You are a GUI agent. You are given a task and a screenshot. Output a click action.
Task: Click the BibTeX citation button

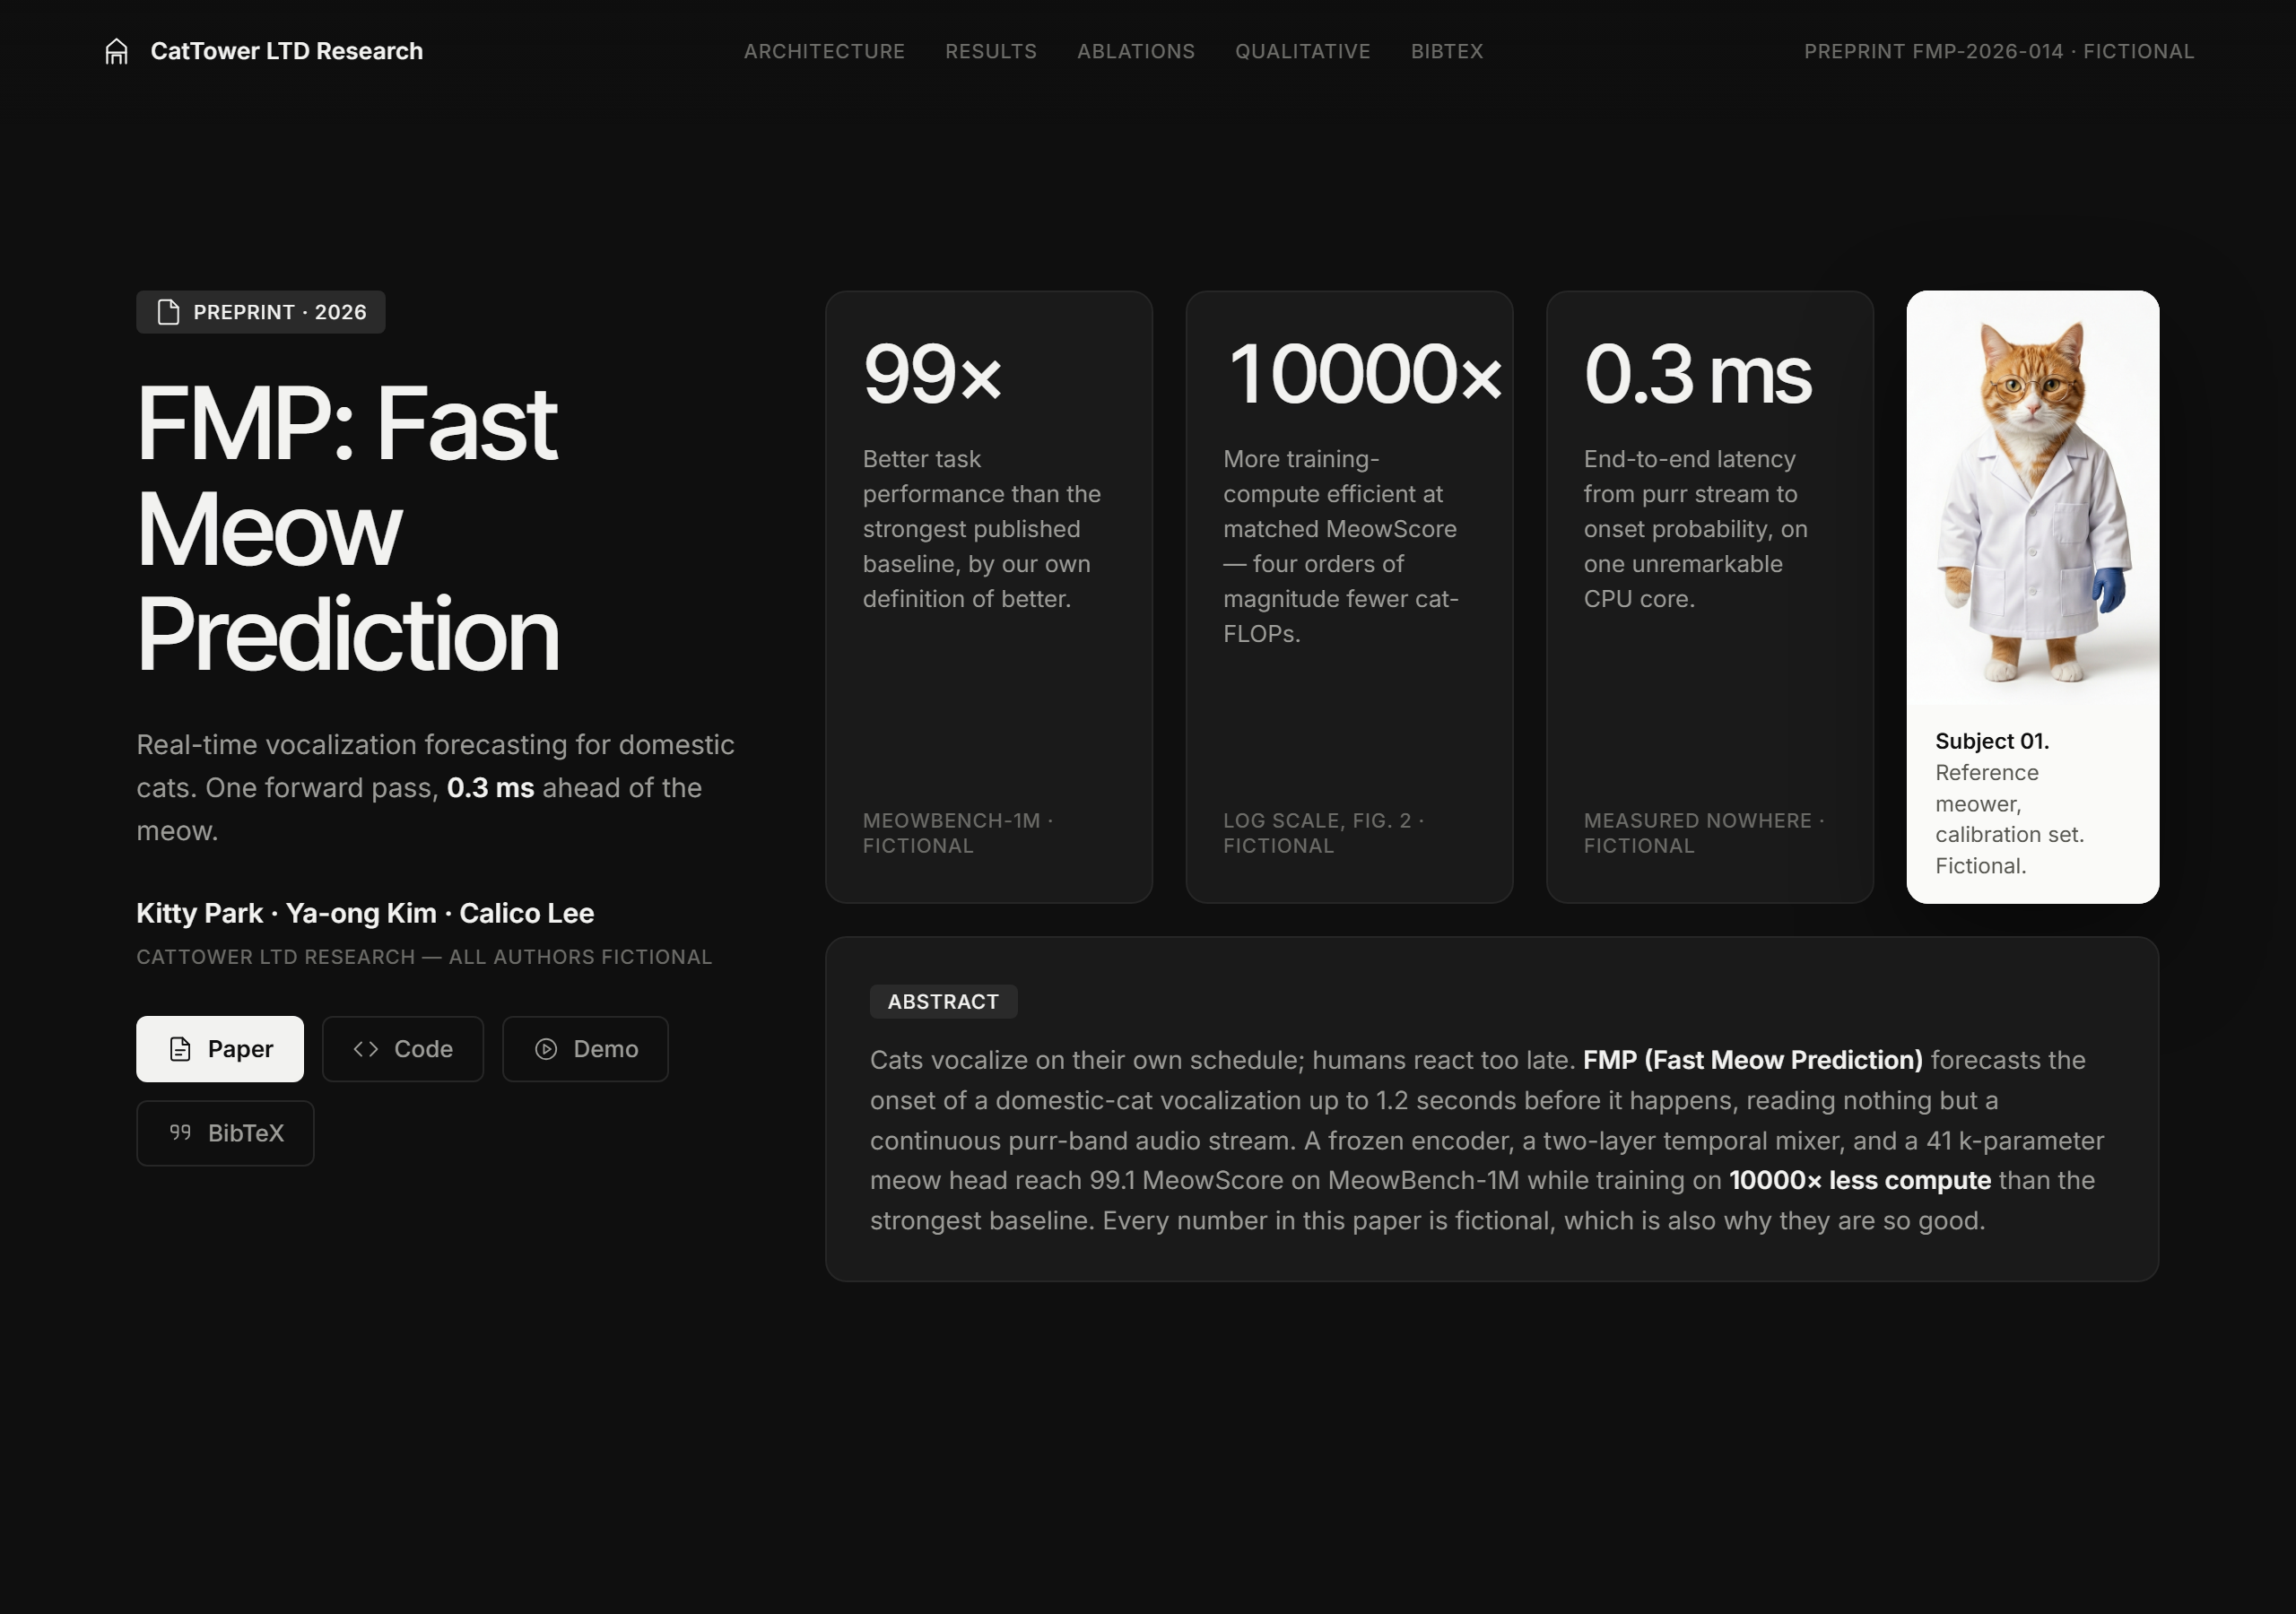225,1133
